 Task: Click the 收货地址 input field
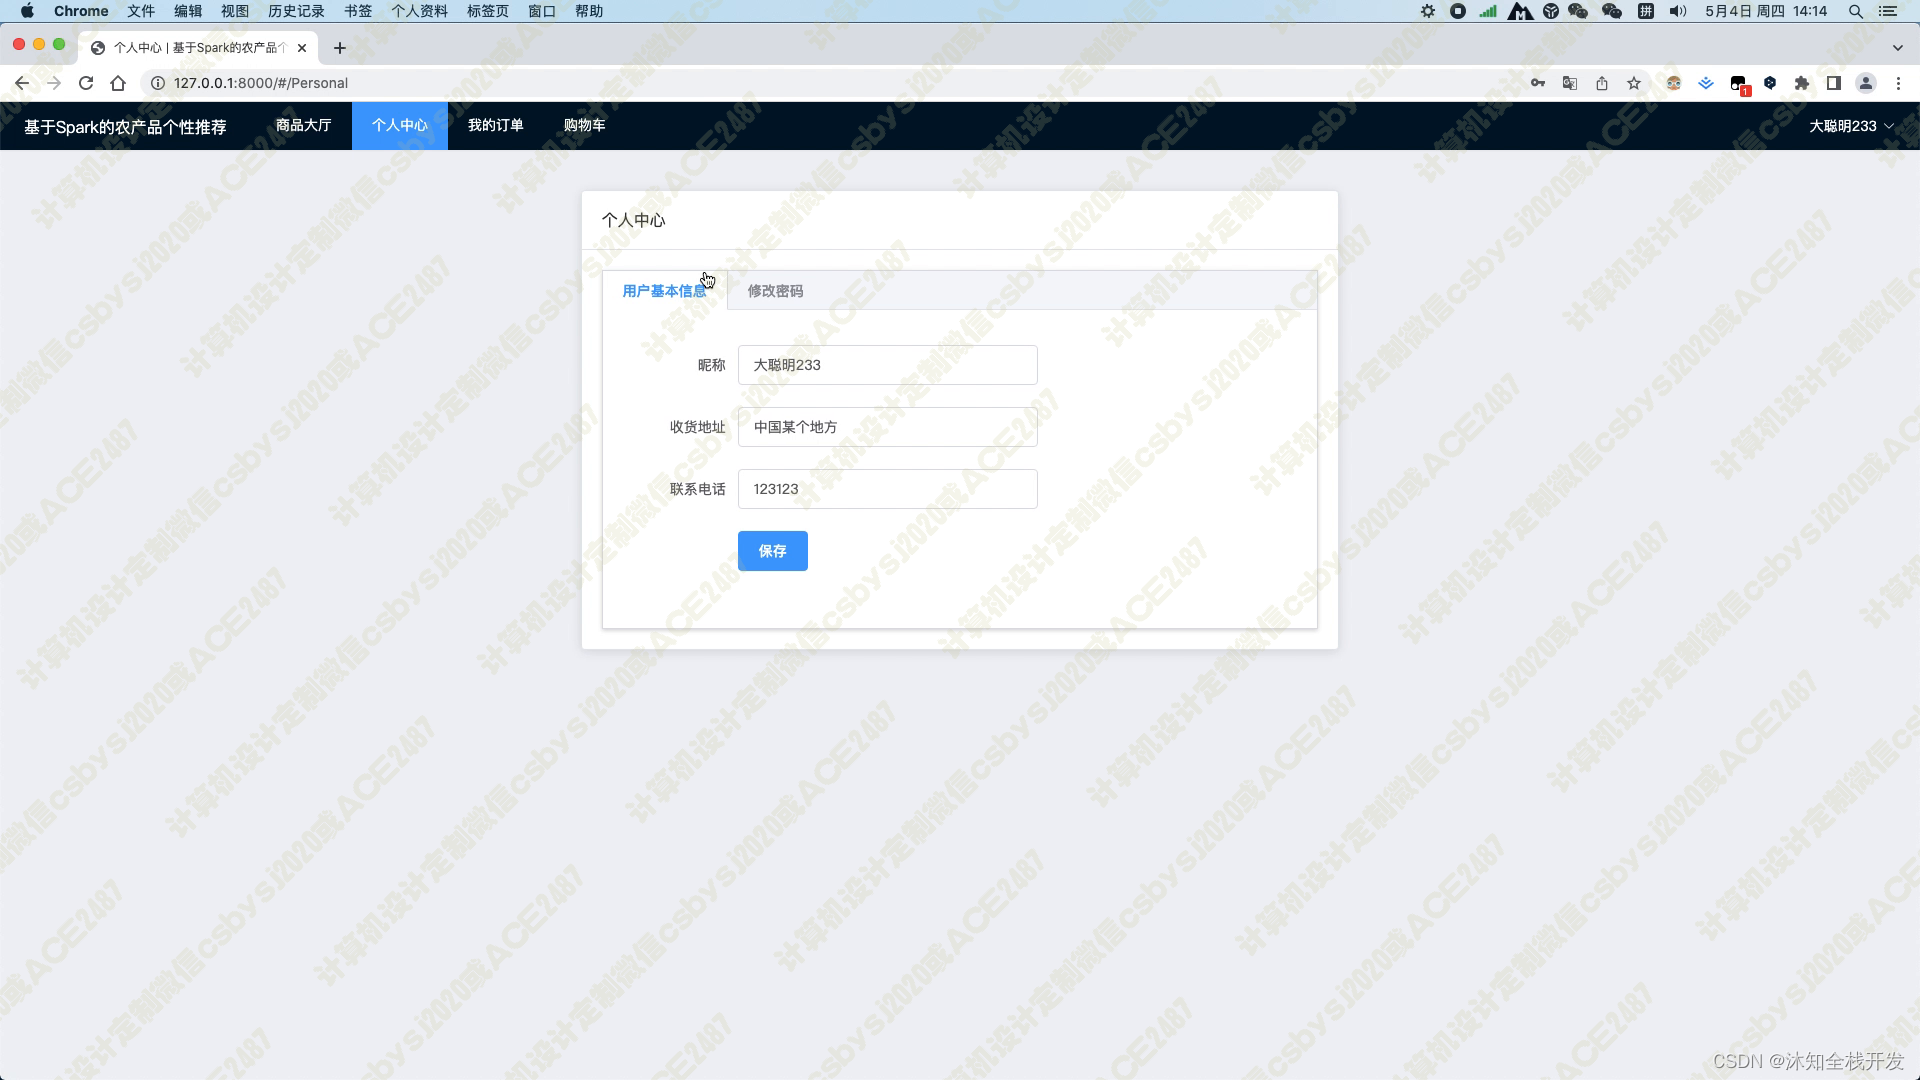coord(888,427)
